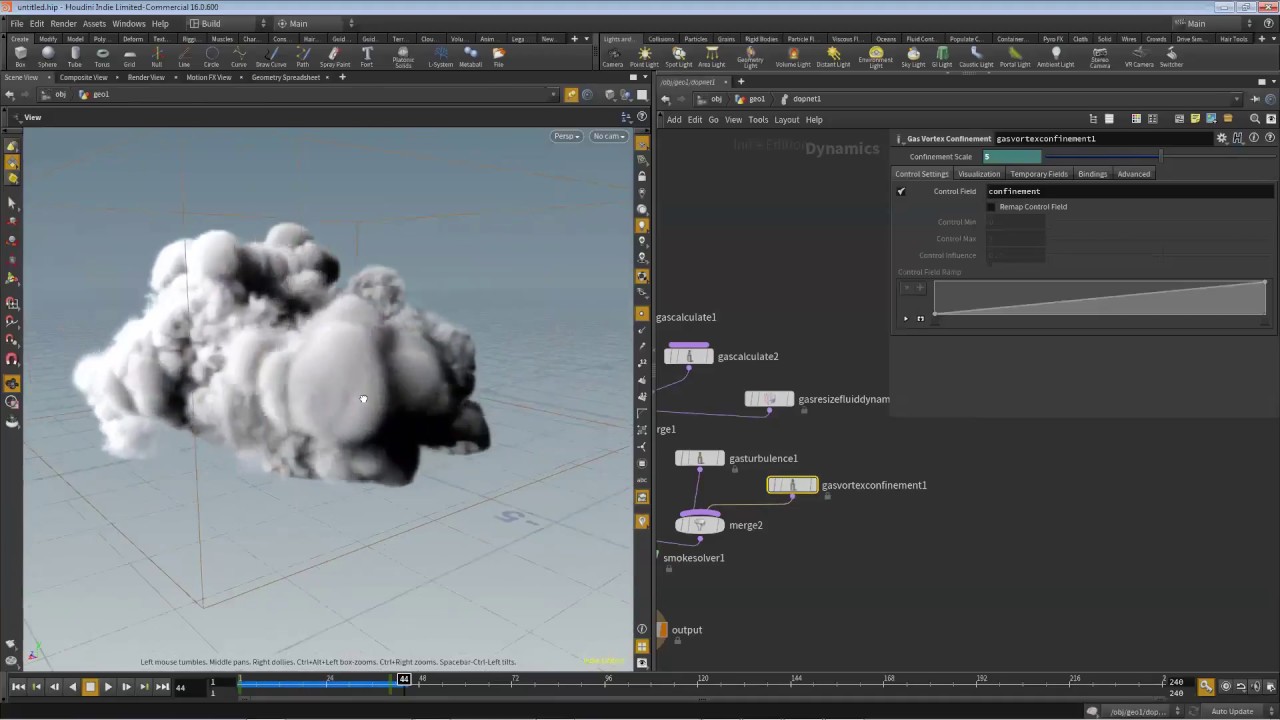This screenshot has height=720, width=1280.
Task: Click dopnet1 in network path bar
Action: point(806,99)
